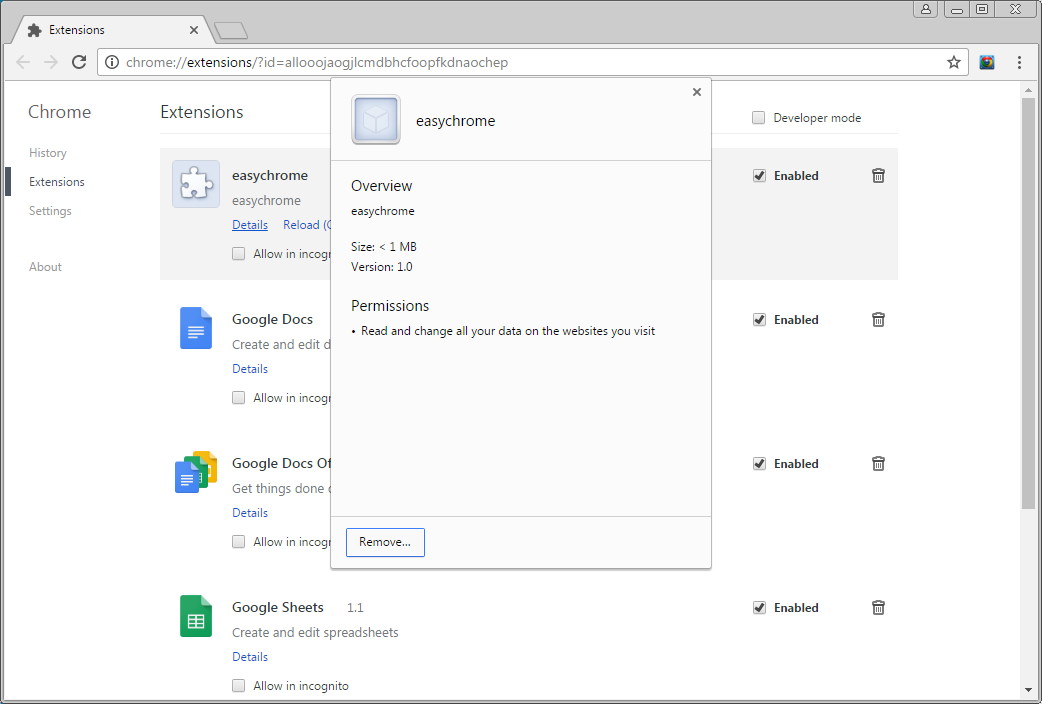Screen dimensions: 1042x704
Task: Open the About page in the sidebar
Action: (45, 267)
